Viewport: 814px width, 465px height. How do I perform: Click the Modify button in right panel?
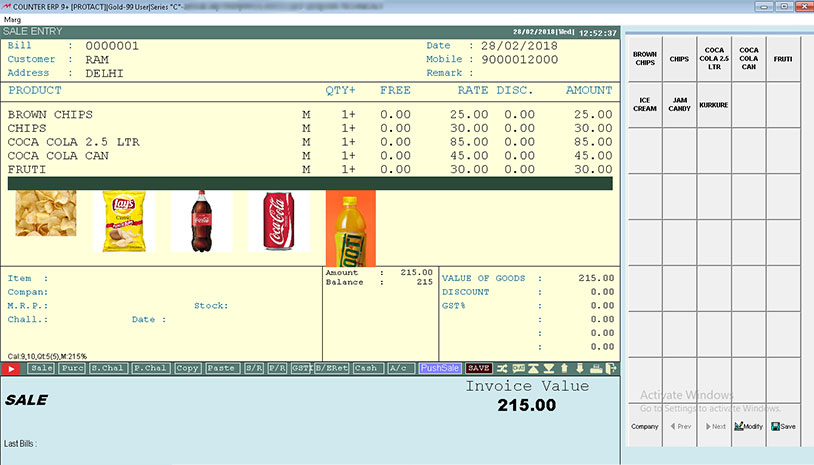coord(749,426)
